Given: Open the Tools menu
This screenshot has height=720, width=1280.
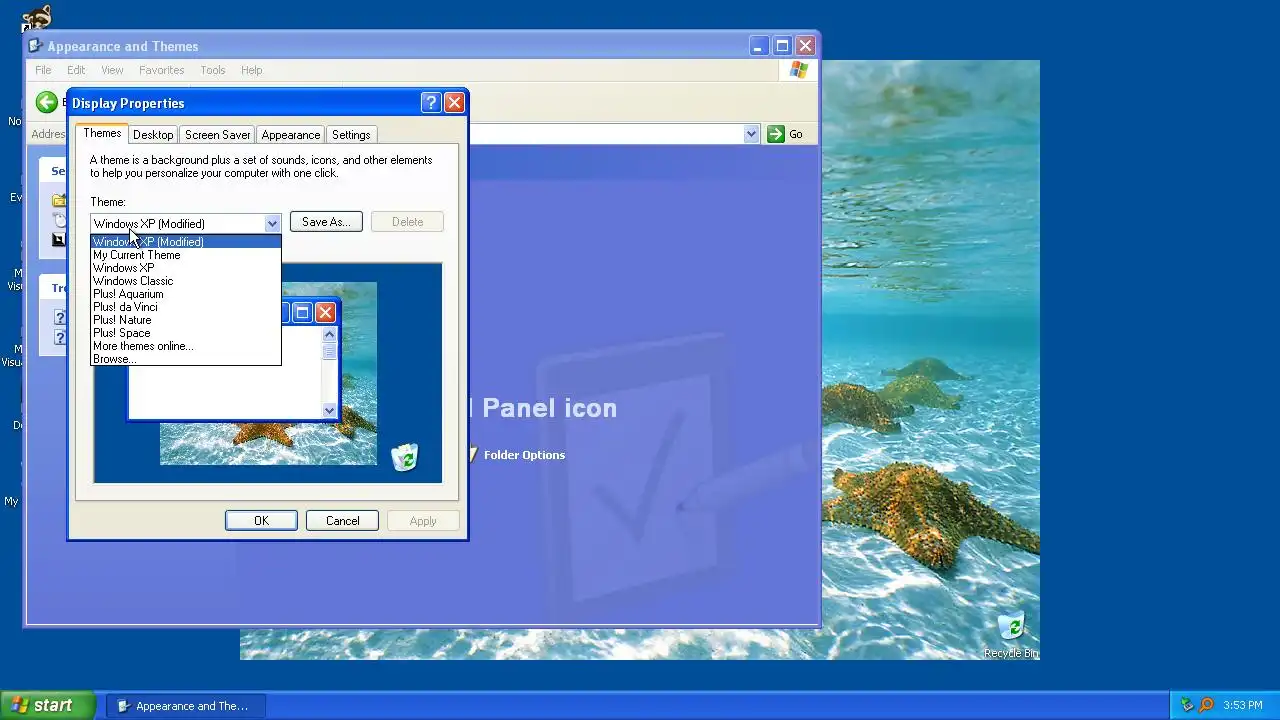Looking at the screenshot, I should click(x=213, y=70).
